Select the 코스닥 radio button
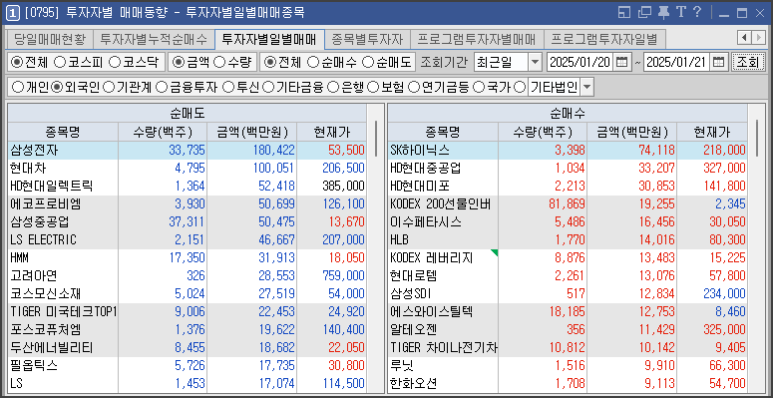Image resolution: width=773 pixels, height=398 pixels. (x=114, y=62)
